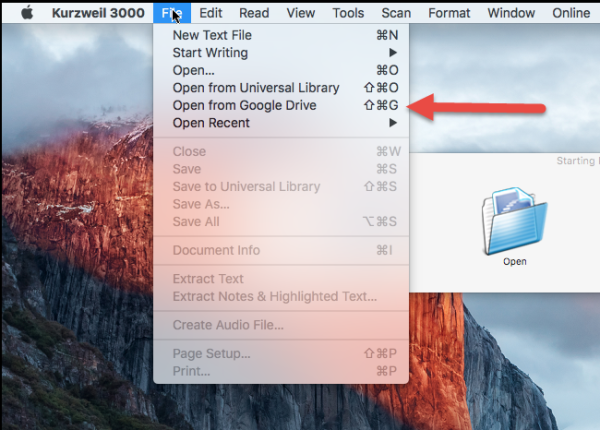Click the Page Setup... entry

pos(281,353)
